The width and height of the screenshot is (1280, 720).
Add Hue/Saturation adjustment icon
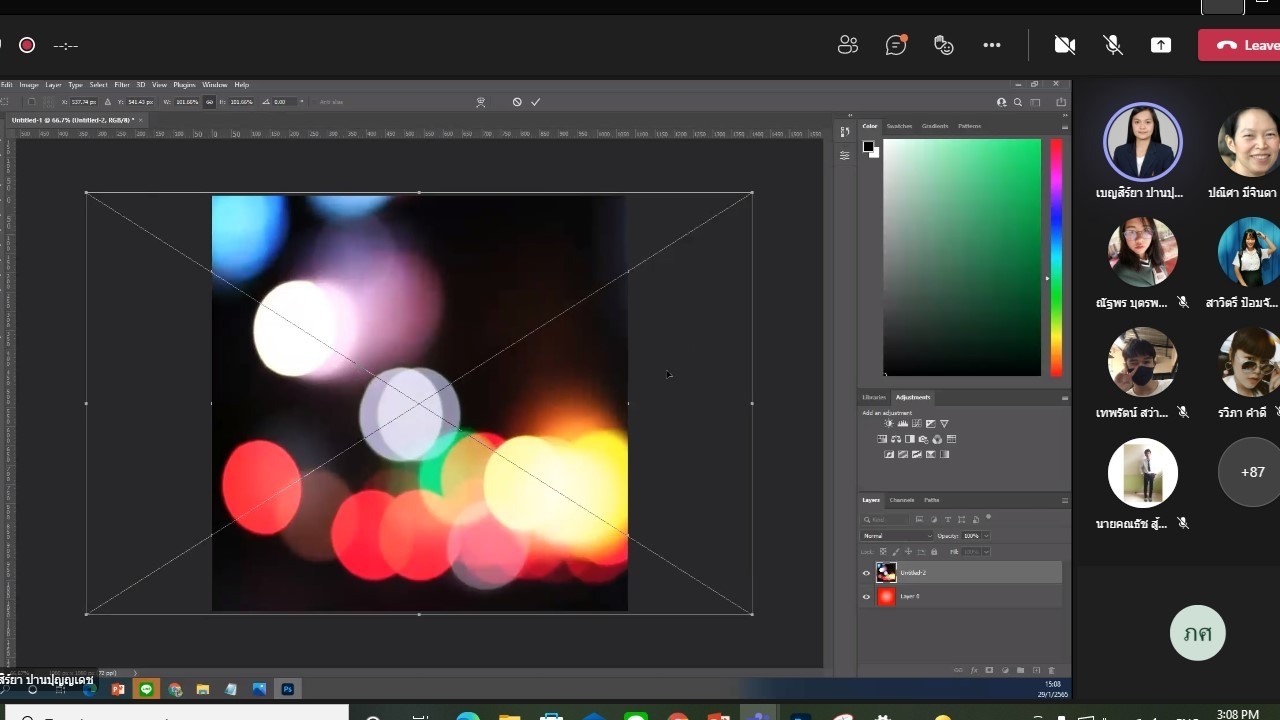click(882, 439)
